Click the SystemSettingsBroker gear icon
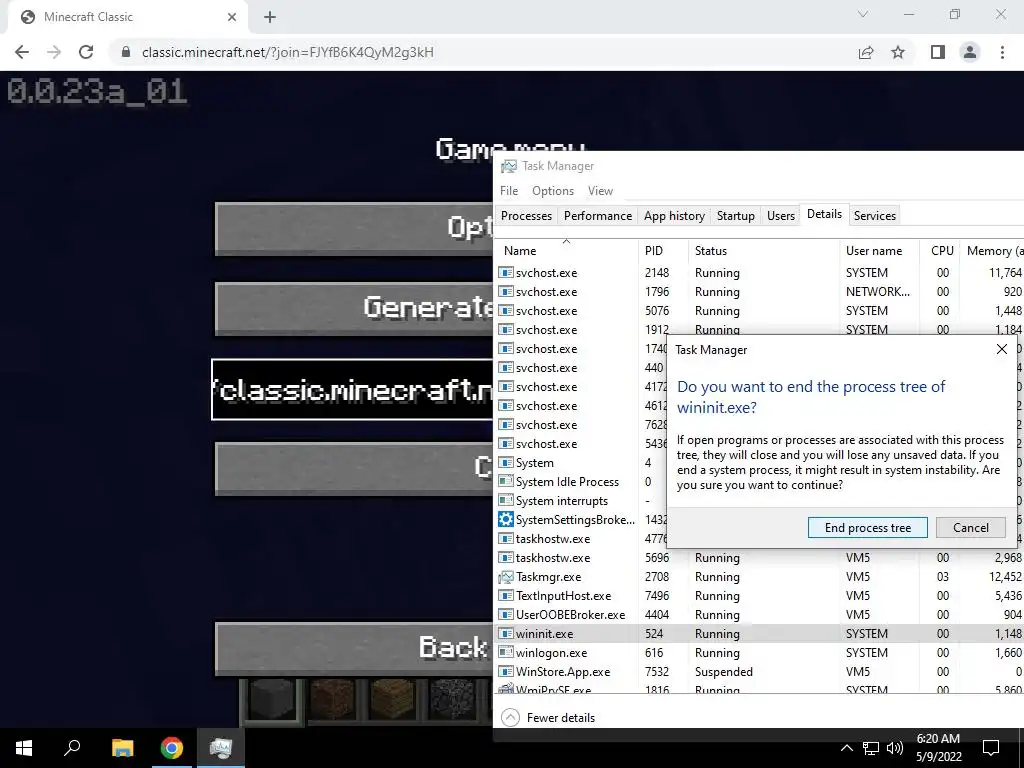 point(505,519)
